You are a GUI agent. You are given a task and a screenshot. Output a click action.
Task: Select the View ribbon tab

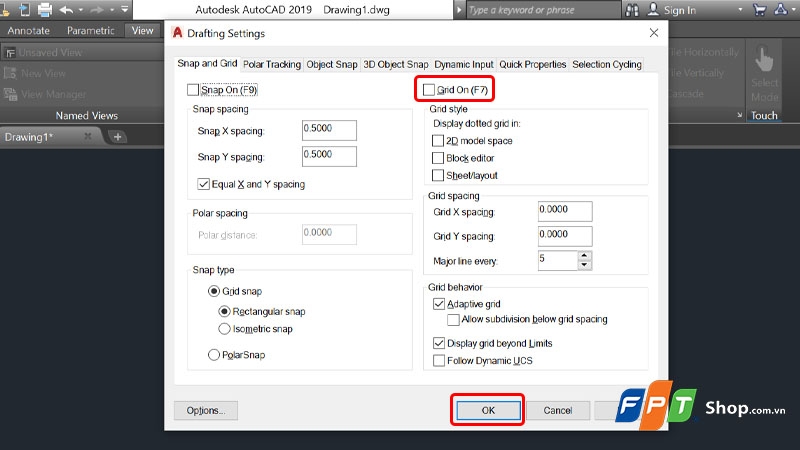click(x=142, y=31)
